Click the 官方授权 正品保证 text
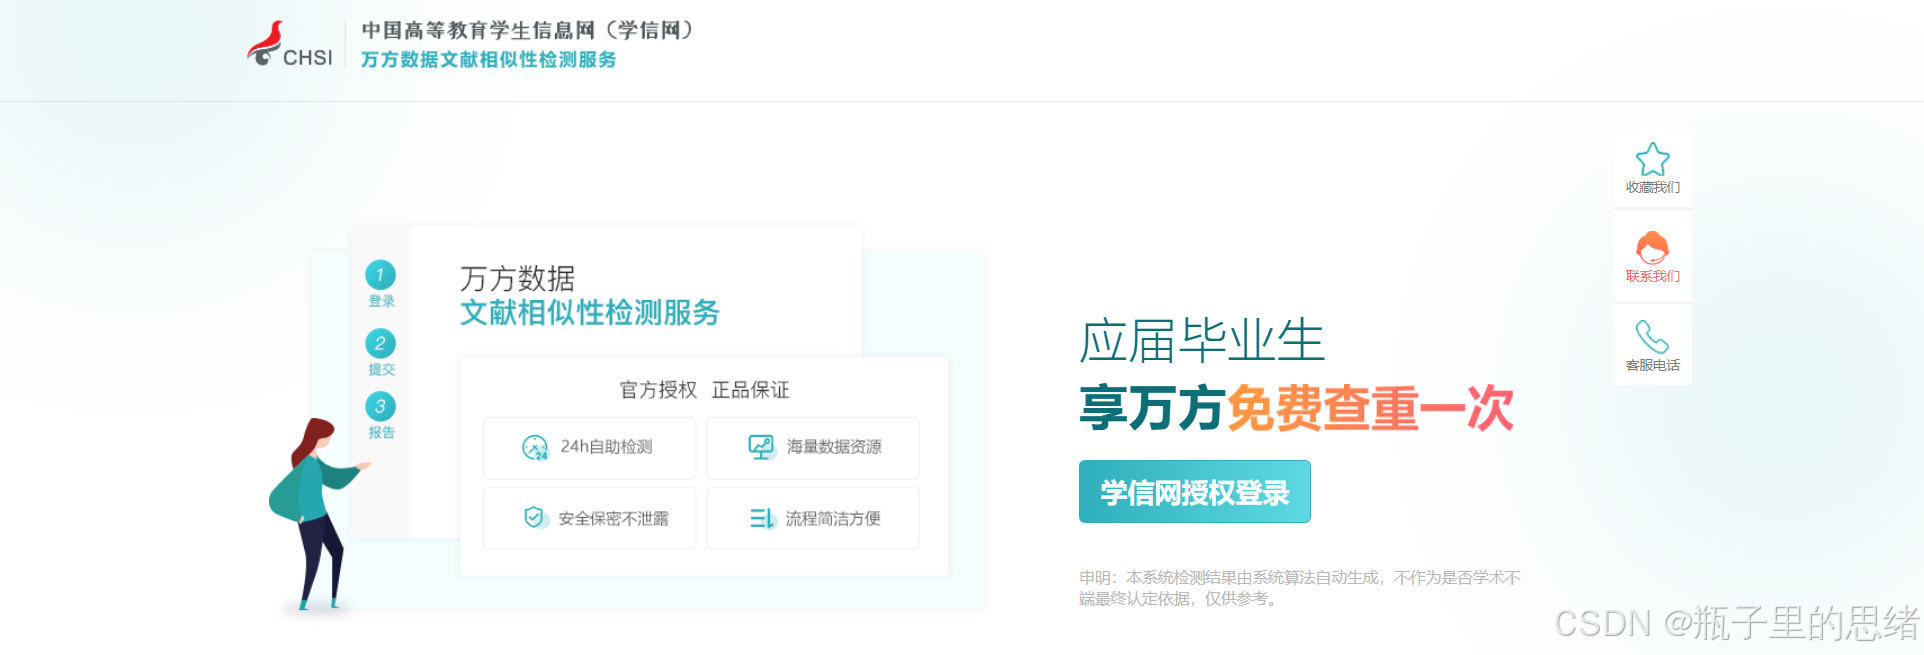1924x655 pixels. [x=704, y=390]
